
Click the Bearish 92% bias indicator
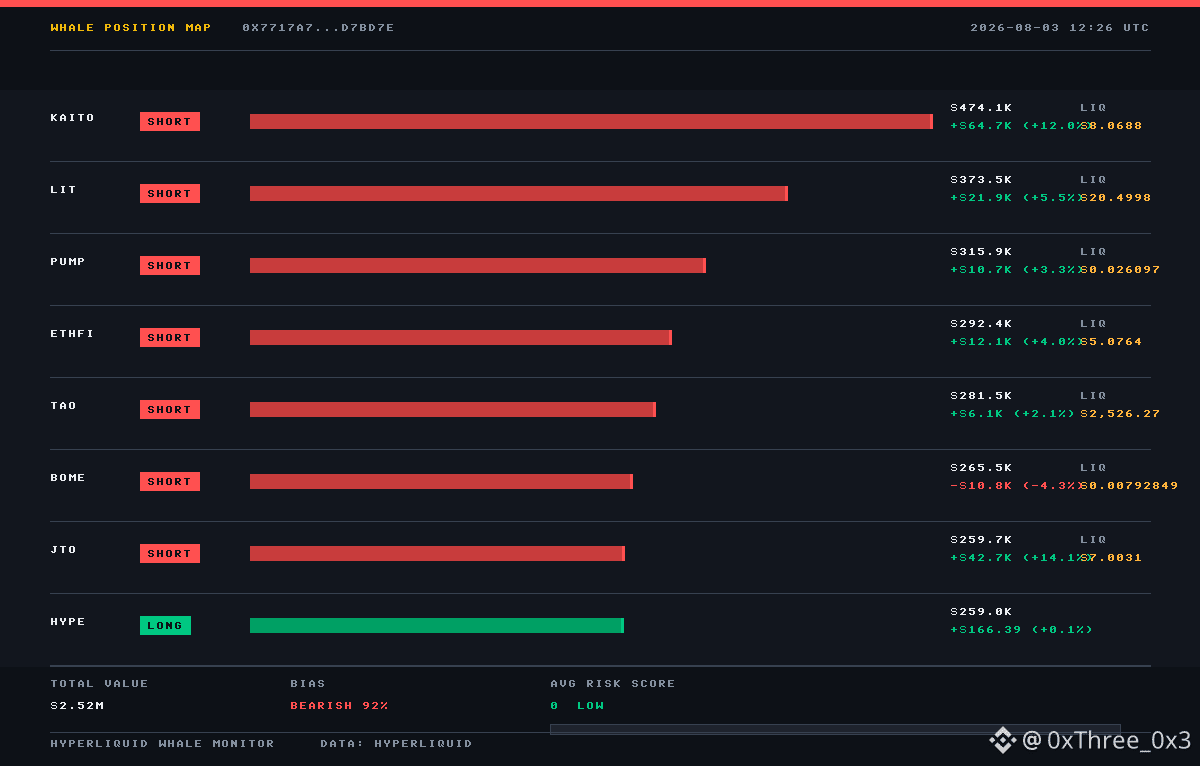(339, 706)
